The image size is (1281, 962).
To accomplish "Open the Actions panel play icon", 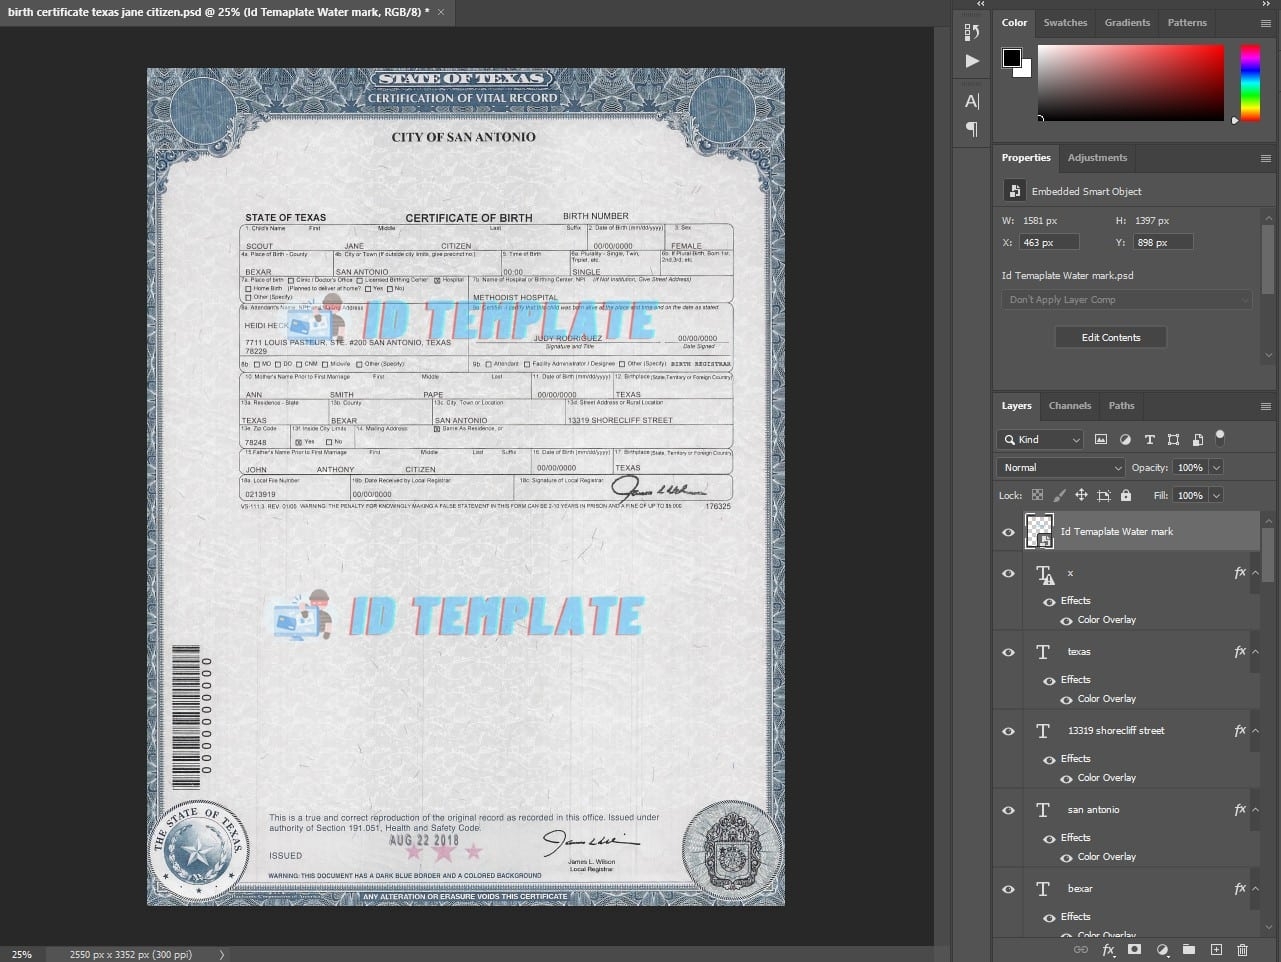I will 972,61.
